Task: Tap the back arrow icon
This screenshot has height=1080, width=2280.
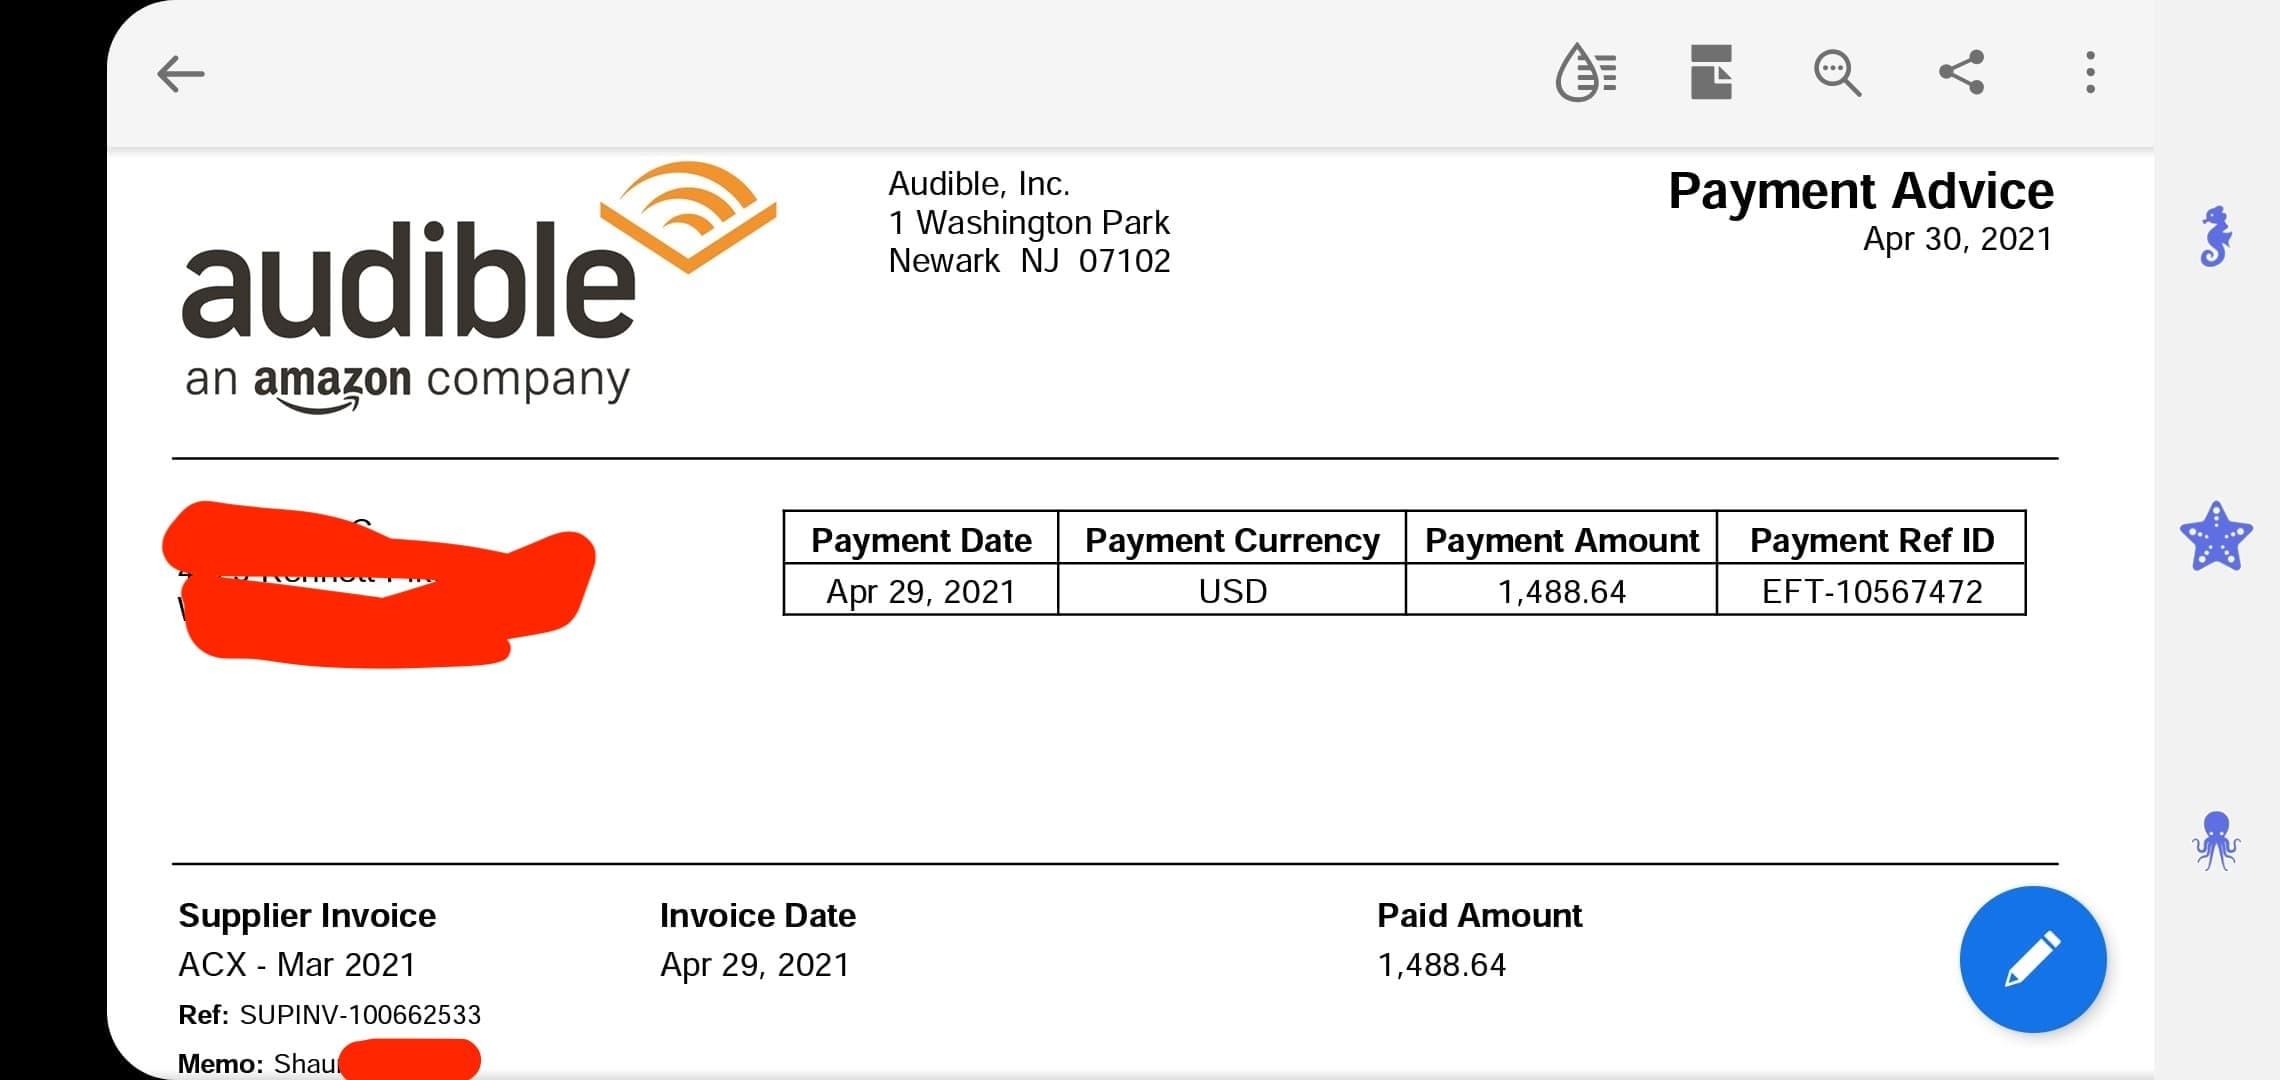Action: tap(181, 74)
